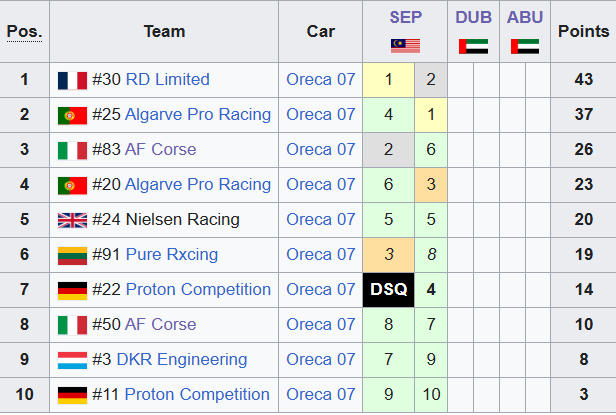The height and width of the screenshot is (415, 616).
Task: Open the DKR Engineering team link
Action: coord(182,359)
